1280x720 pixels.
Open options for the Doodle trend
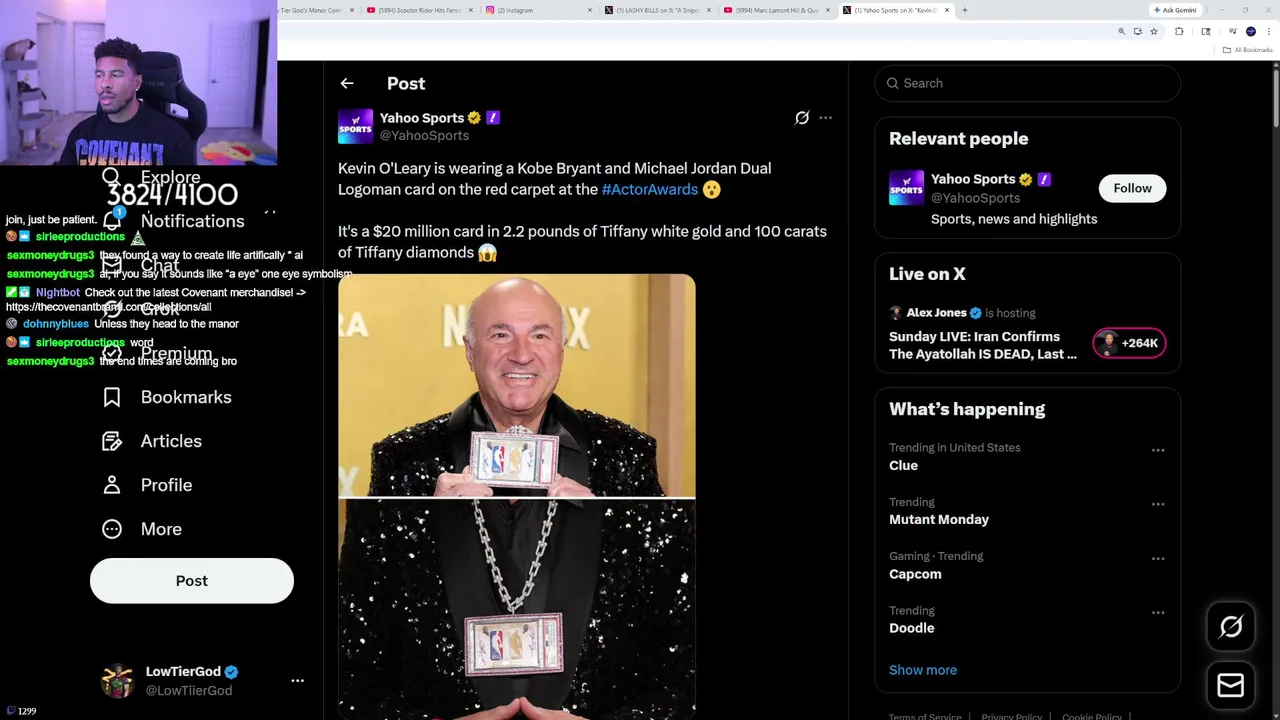[x=1158, y=612]
